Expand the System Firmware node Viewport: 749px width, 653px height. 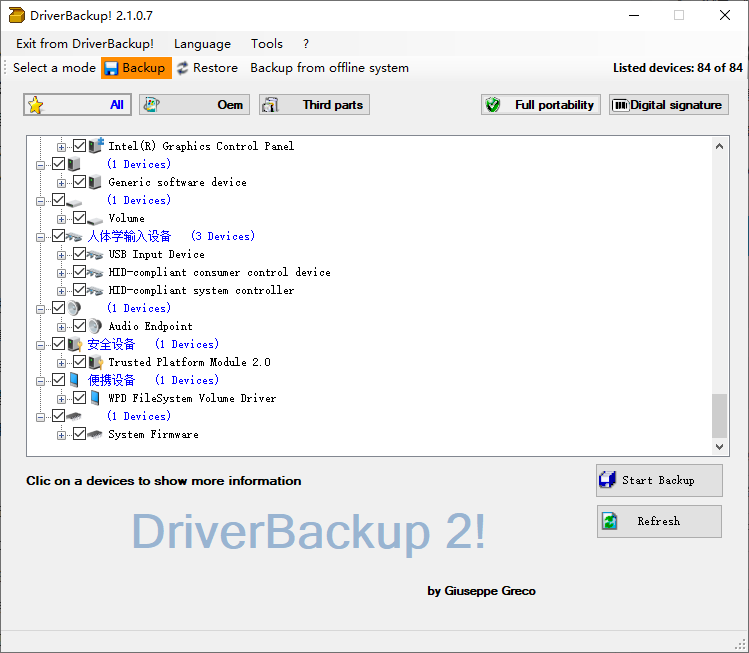tap(61, 436)
